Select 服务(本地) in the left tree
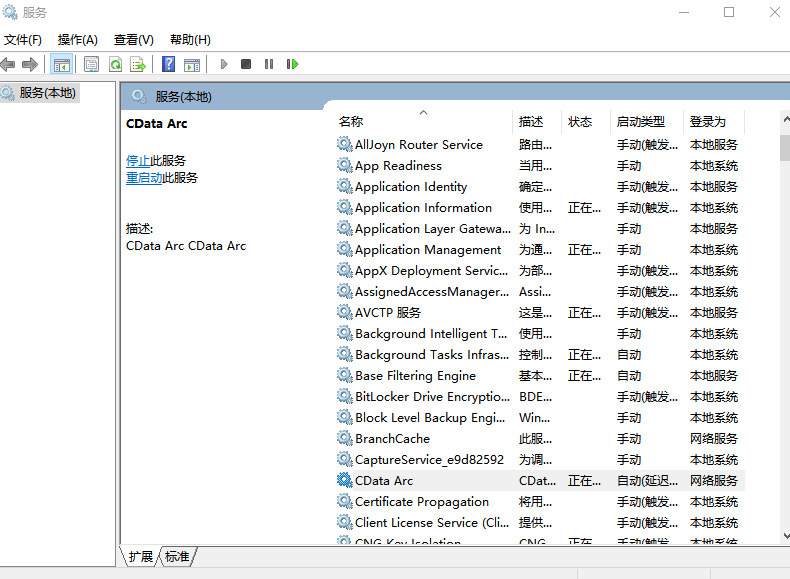The width and height of the screenshot is (790, 579). tap(47, 93)
